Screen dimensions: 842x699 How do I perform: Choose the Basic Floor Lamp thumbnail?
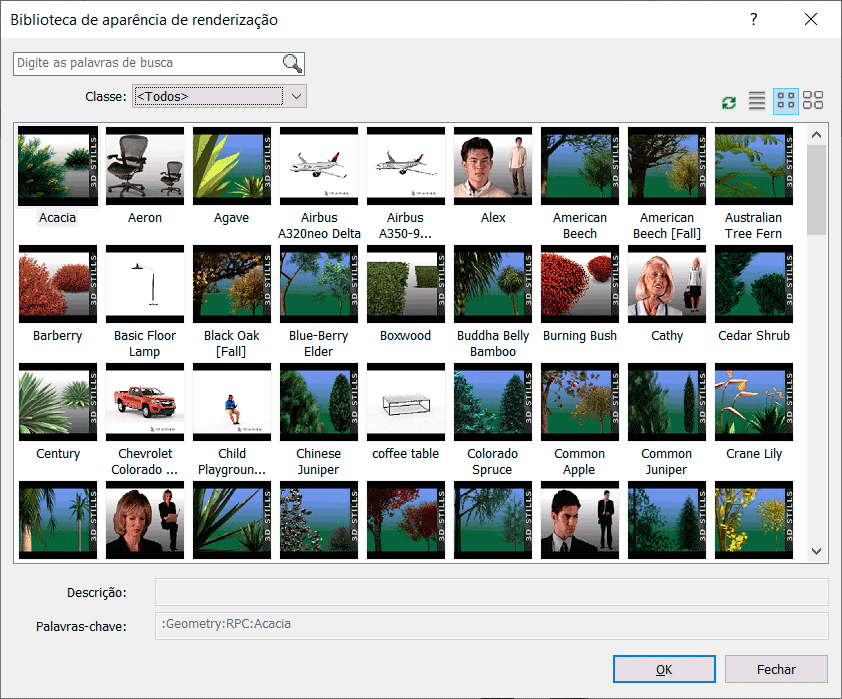pos(145,284)
